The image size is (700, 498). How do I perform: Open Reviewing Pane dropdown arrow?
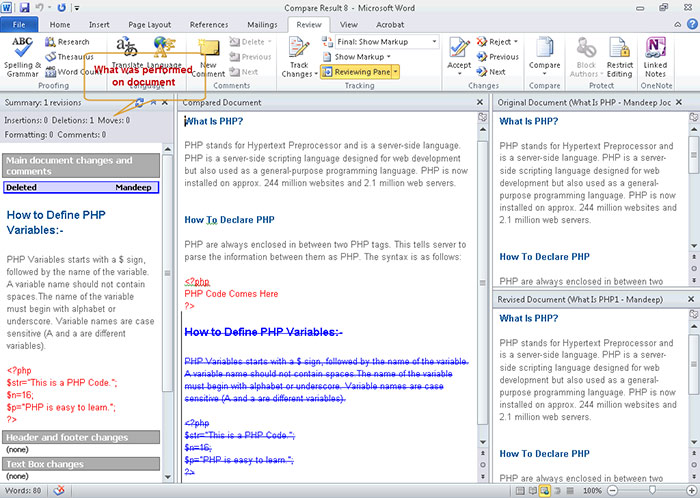pos(396,72)
